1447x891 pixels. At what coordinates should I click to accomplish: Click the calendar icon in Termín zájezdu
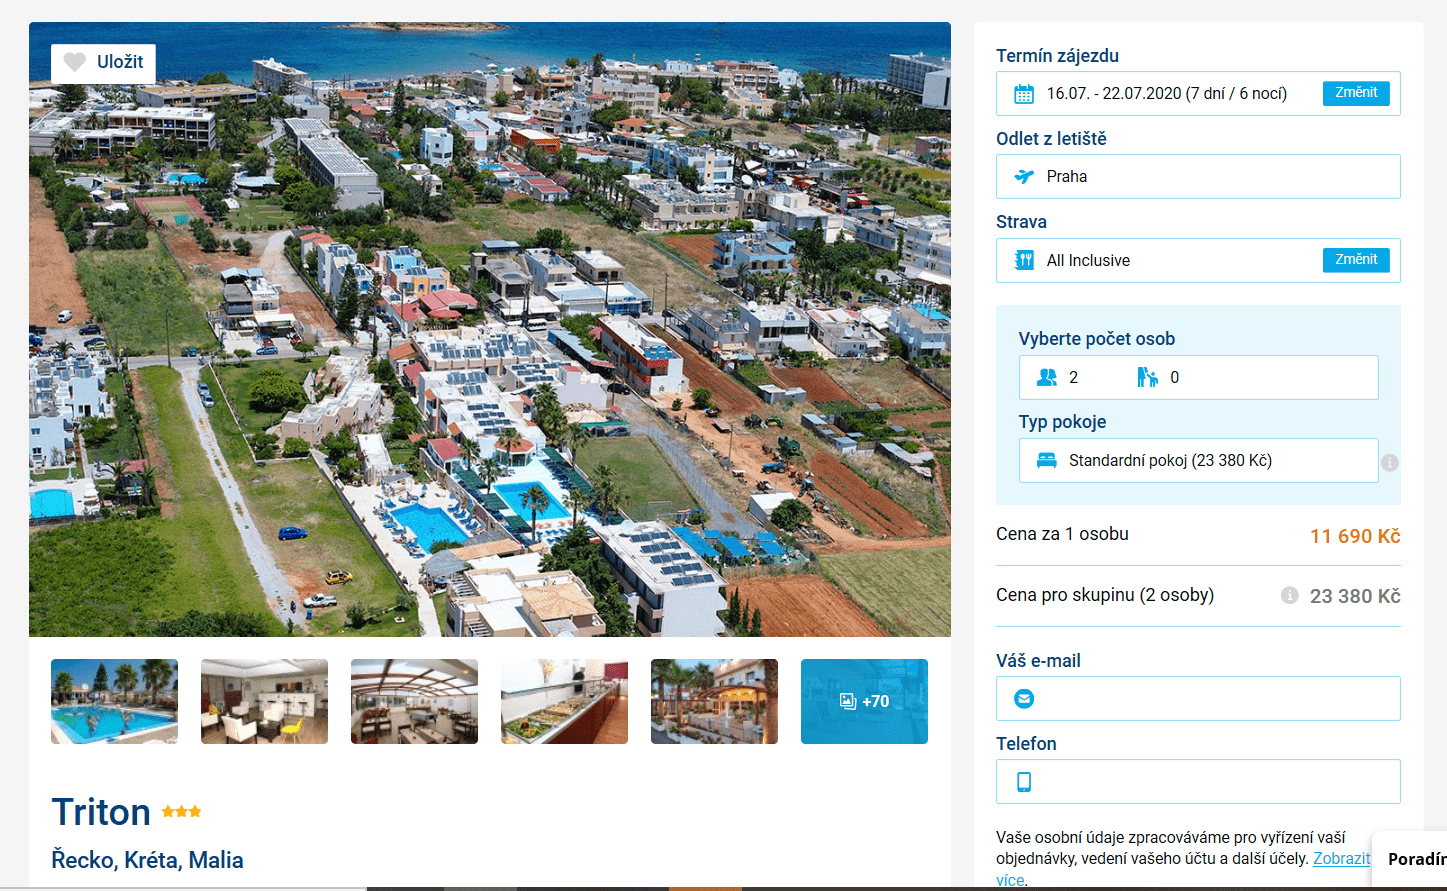[1024, 94]
